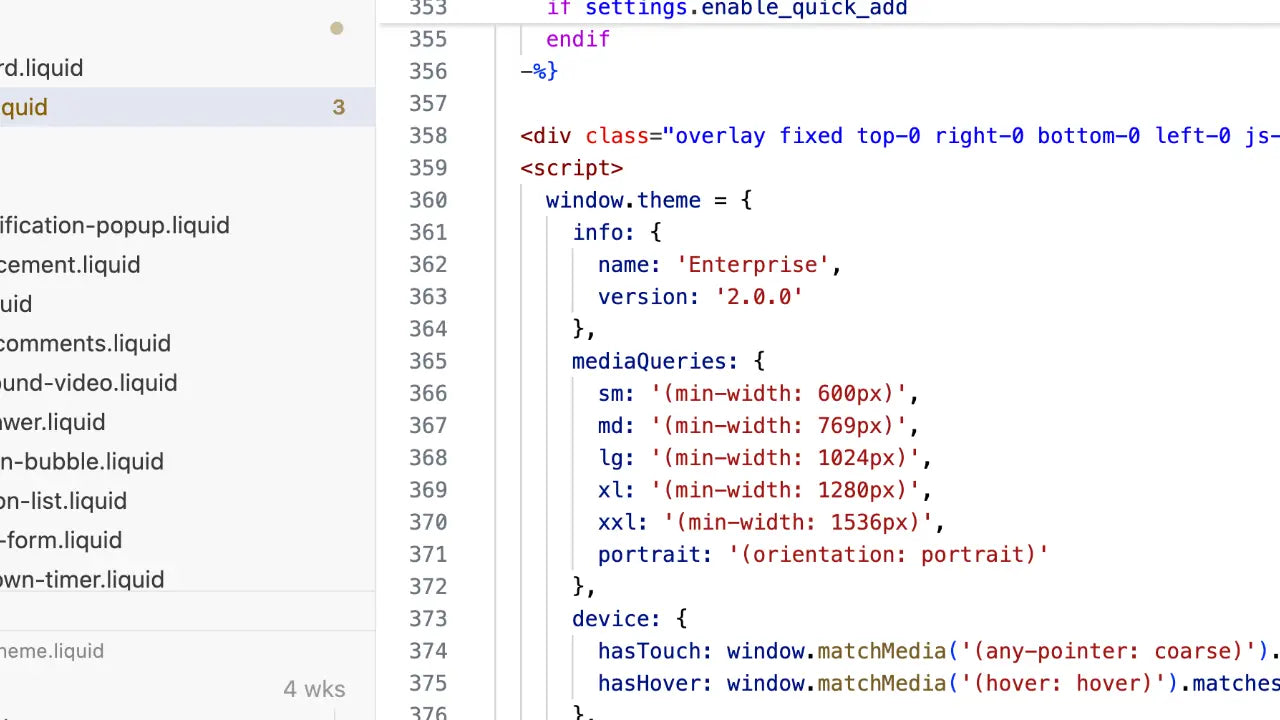Viewport: 1280px width, 720px height.
Task: Select the highlighted file with 3 problems
Action: pyautogui.click(x=24, y=108)
